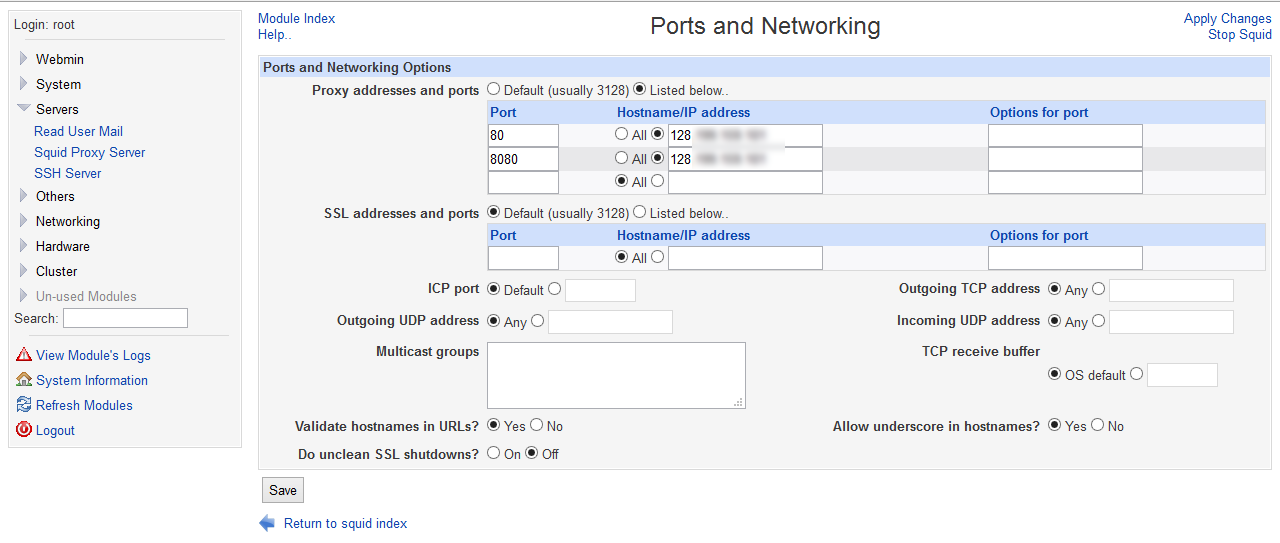Click the red Logout power icon
The height and width of the screenshot is (543, 1280).
click(x=24, y=430)
